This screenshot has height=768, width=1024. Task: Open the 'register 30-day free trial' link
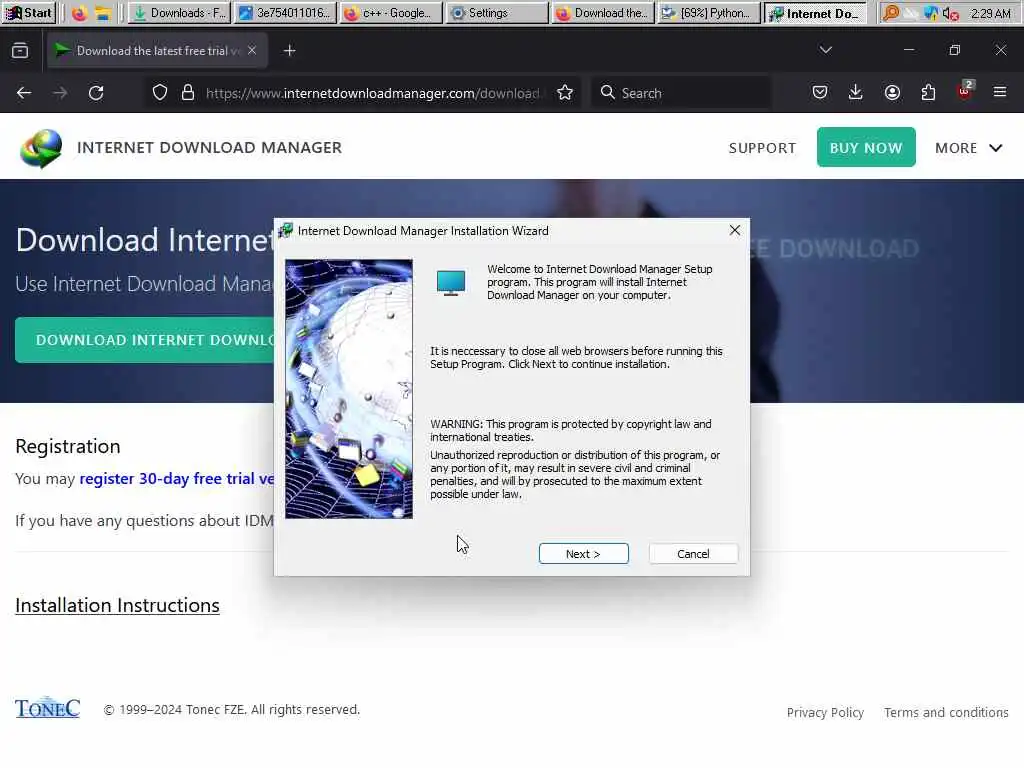177,479
